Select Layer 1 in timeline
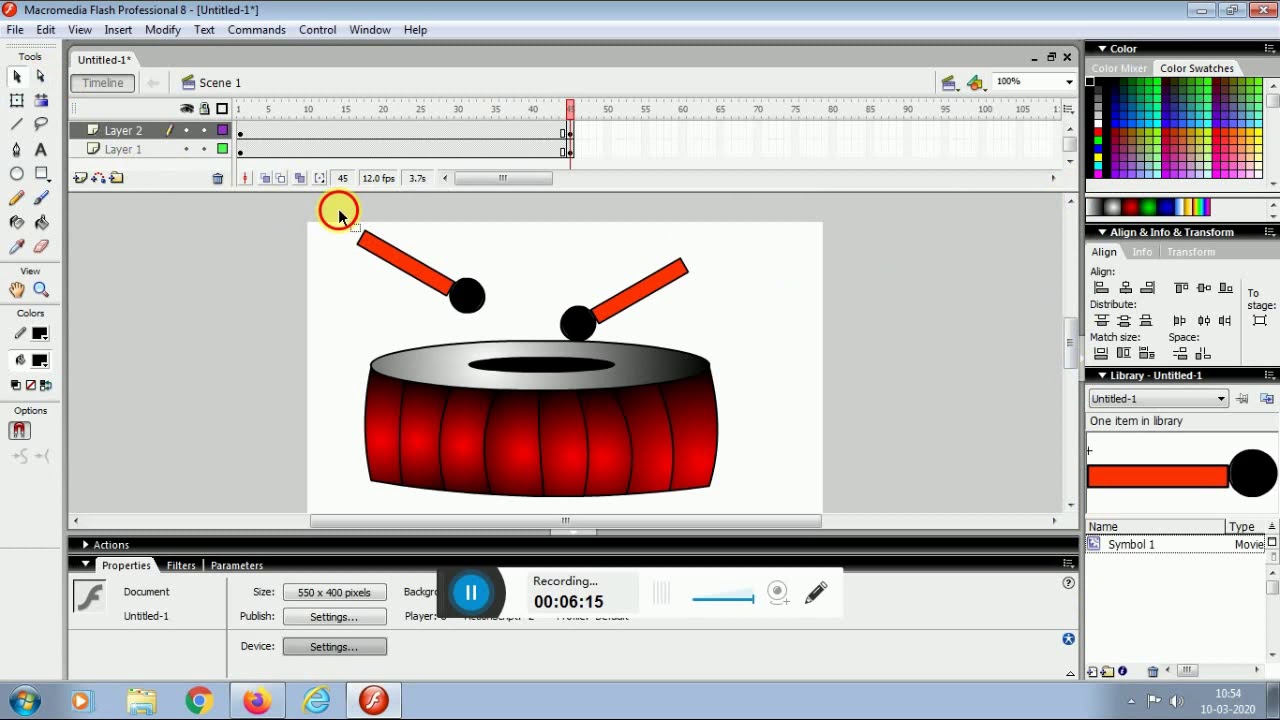1280x720 pixels. [124, 149]
